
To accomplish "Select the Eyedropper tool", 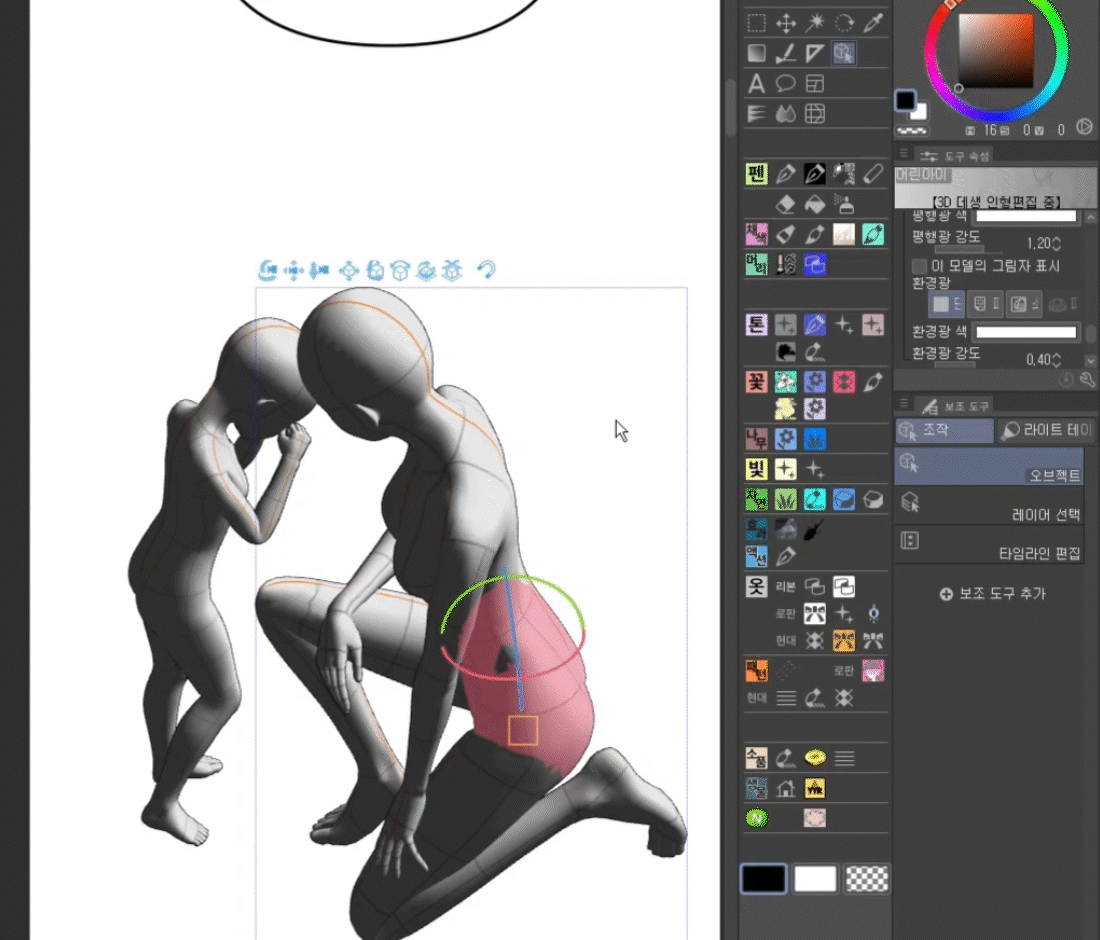I will [x=873, y=22].
